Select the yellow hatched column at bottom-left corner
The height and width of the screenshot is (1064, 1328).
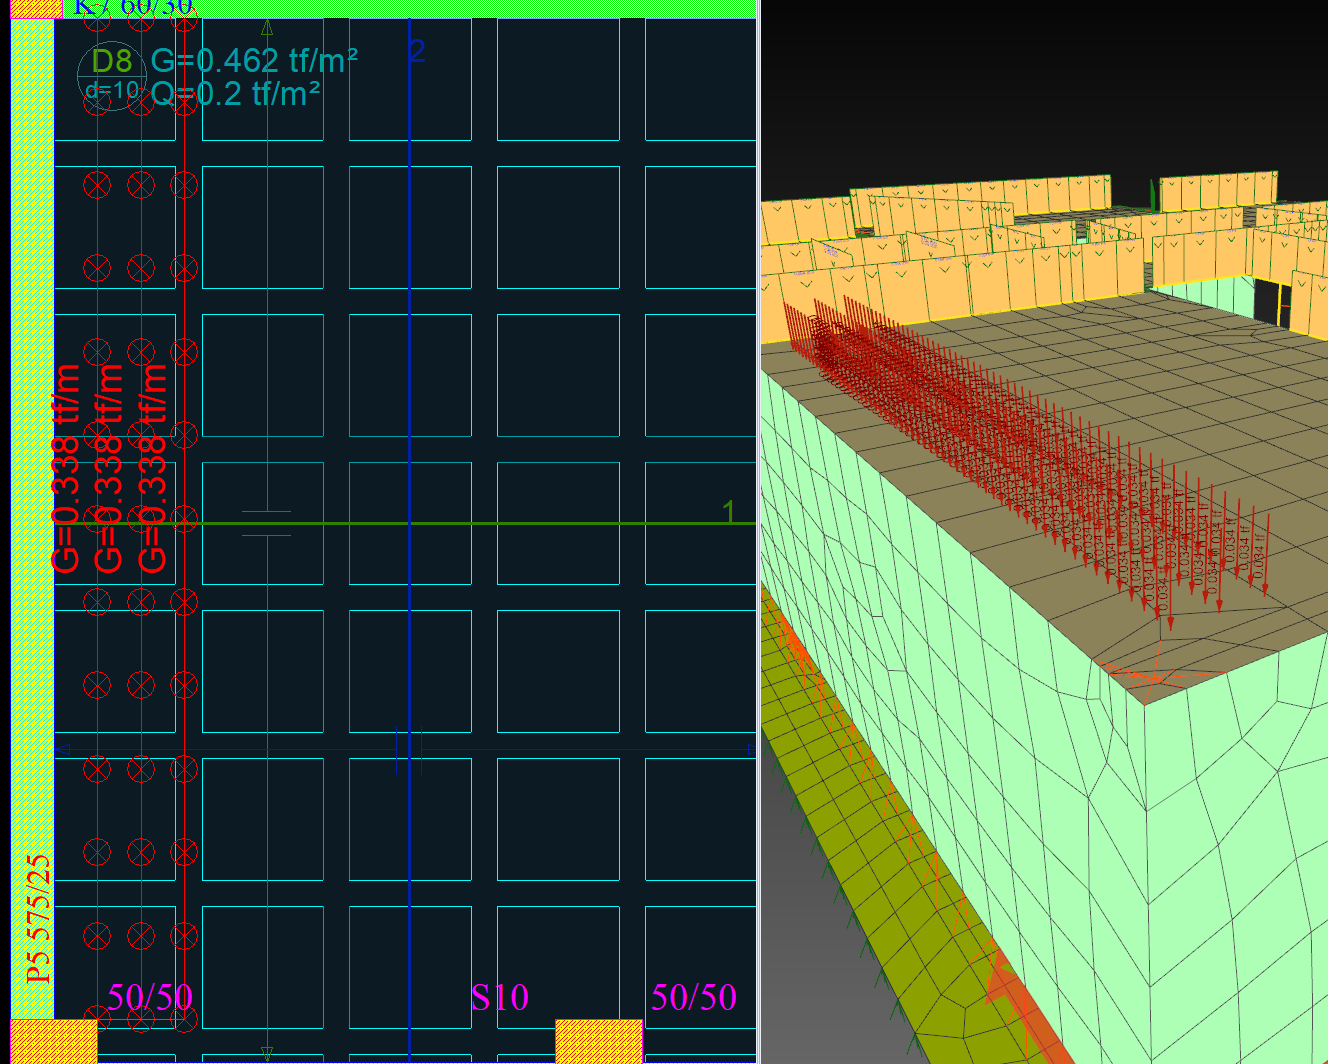54,1041
